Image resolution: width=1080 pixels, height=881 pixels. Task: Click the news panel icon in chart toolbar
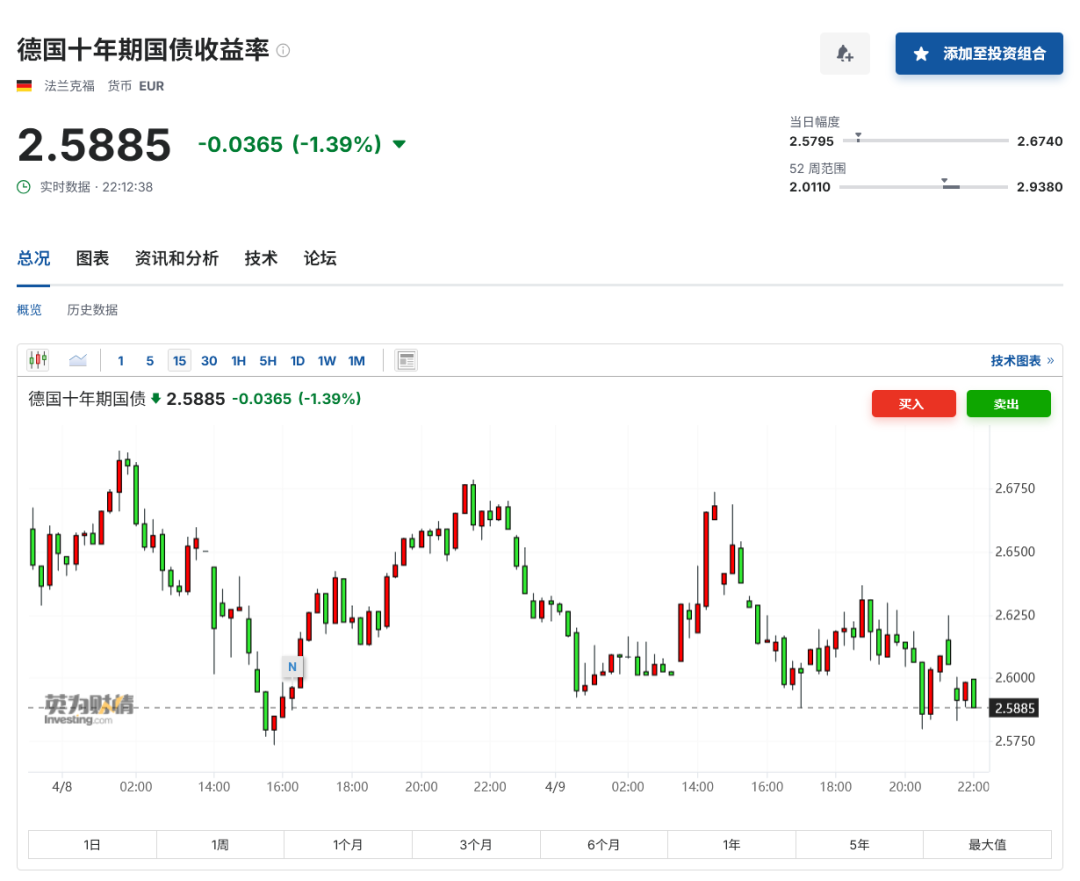[x=406, y=361]
